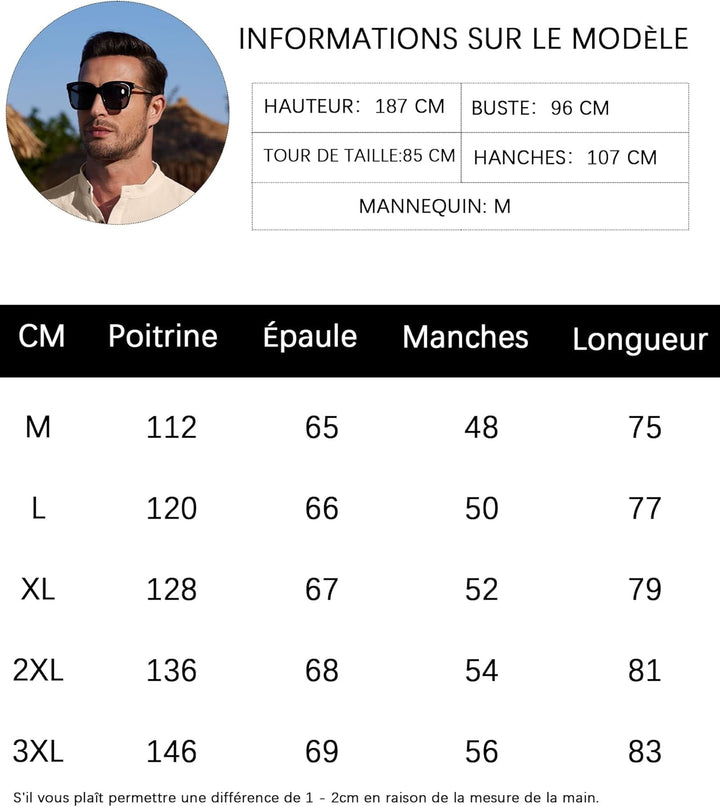Click the CM header cell
Image resolution: width=720 pixels, height=807 pixels.
click(x=42, y=337)
